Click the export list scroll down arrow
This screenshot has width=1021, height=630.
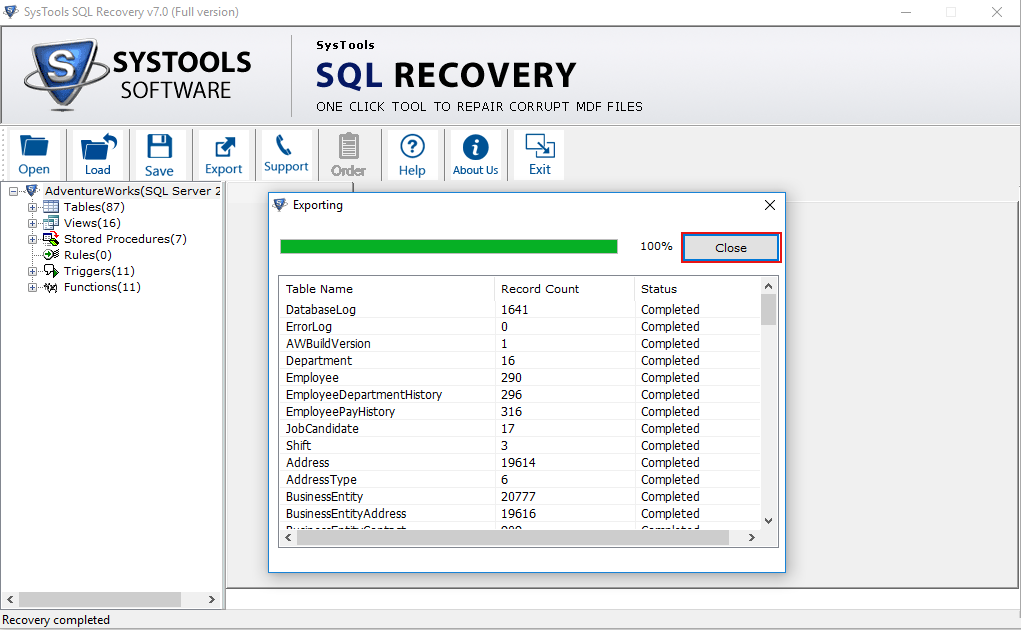(768, 521)
